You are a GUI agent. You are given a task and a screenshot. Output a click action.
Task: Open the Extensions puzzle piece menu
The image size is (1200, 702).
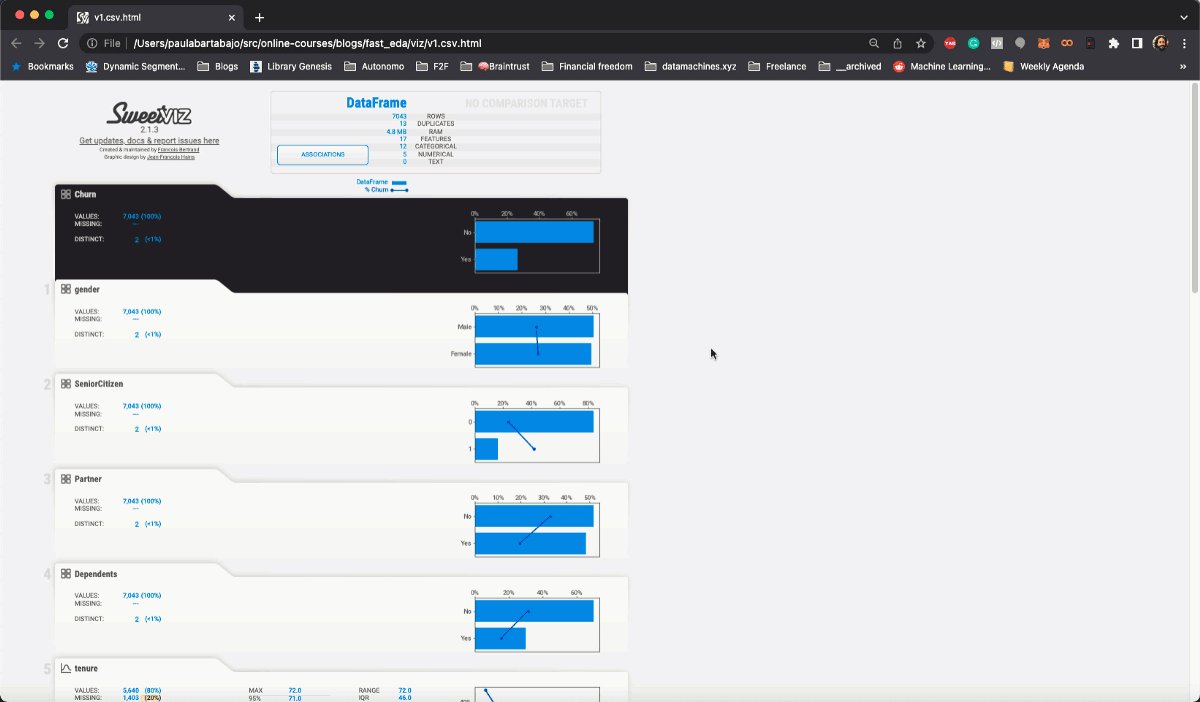point(1113,43)
